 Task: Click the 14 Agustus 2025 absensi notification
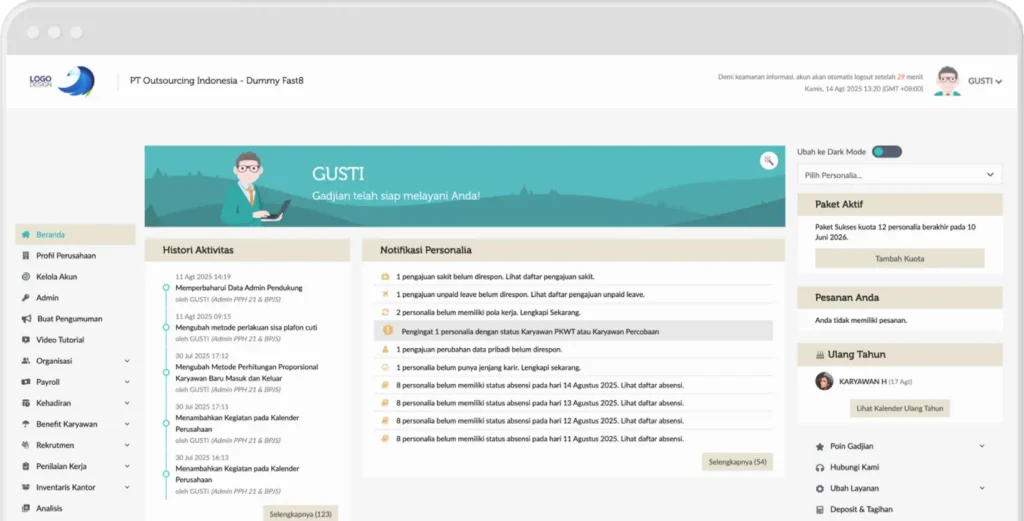point(539,385)
